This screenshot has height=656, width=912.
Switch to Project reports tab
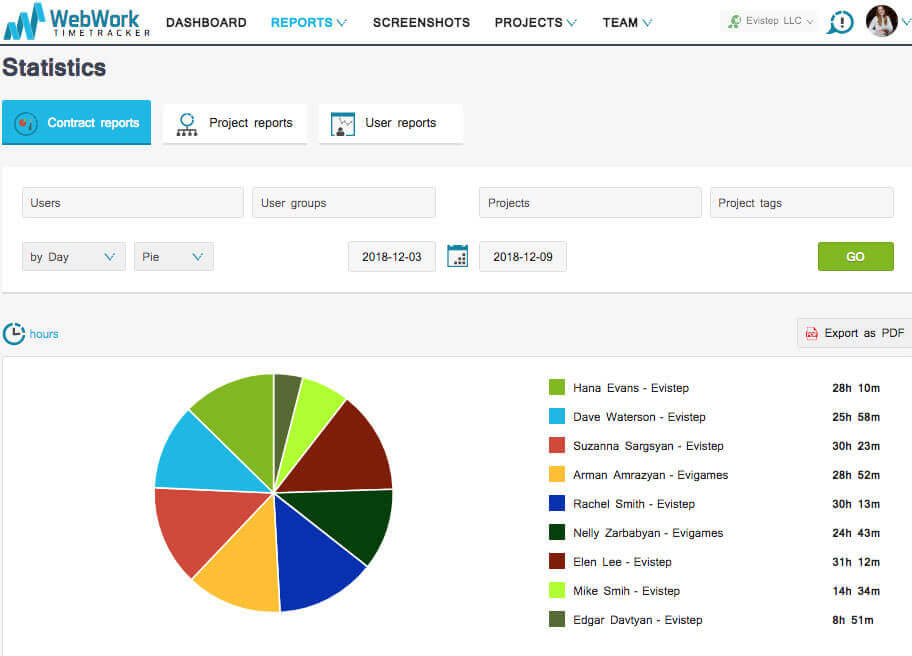click(235, 123)
